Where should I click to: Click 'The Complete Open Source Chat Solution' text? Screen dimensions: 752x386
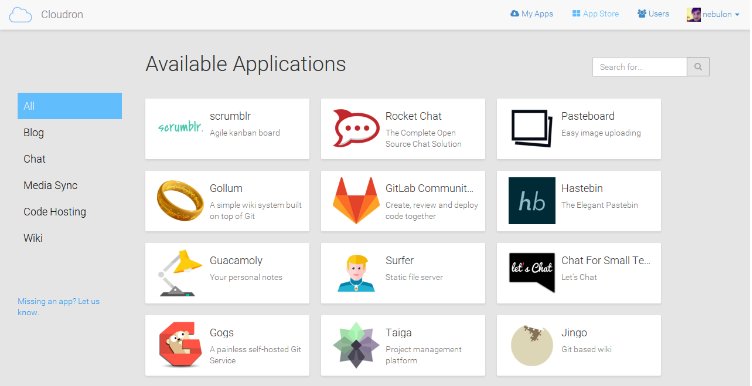(x=423, y=138)
